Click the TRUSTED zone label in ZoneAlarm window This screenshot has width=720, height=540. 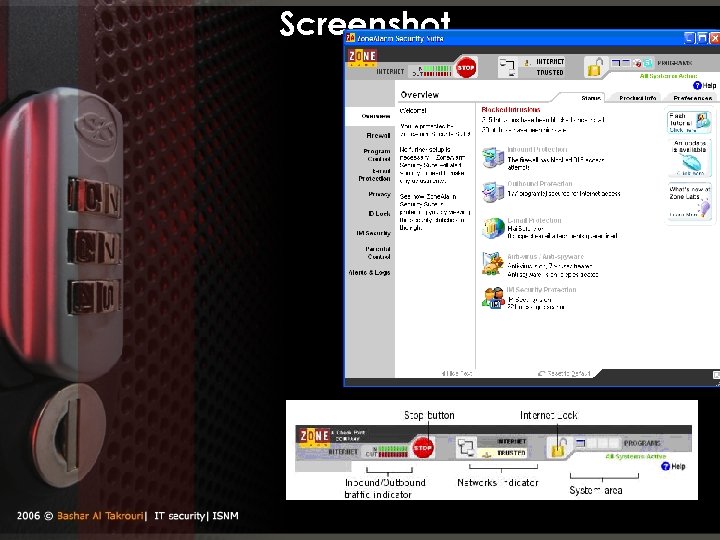[550, 73]
